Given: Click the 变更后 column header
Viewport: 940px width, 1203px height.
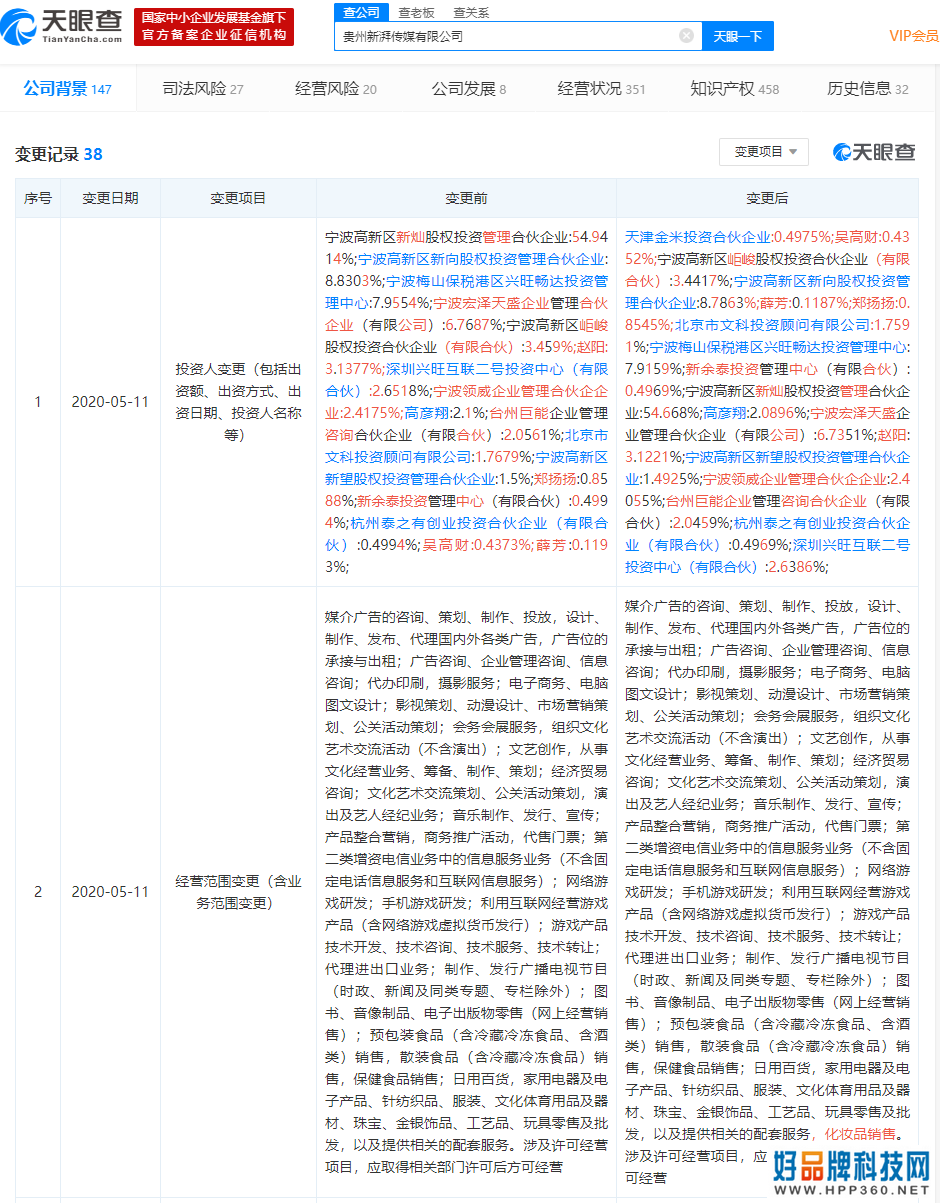Looking at the screenshot, I should 767,198.
